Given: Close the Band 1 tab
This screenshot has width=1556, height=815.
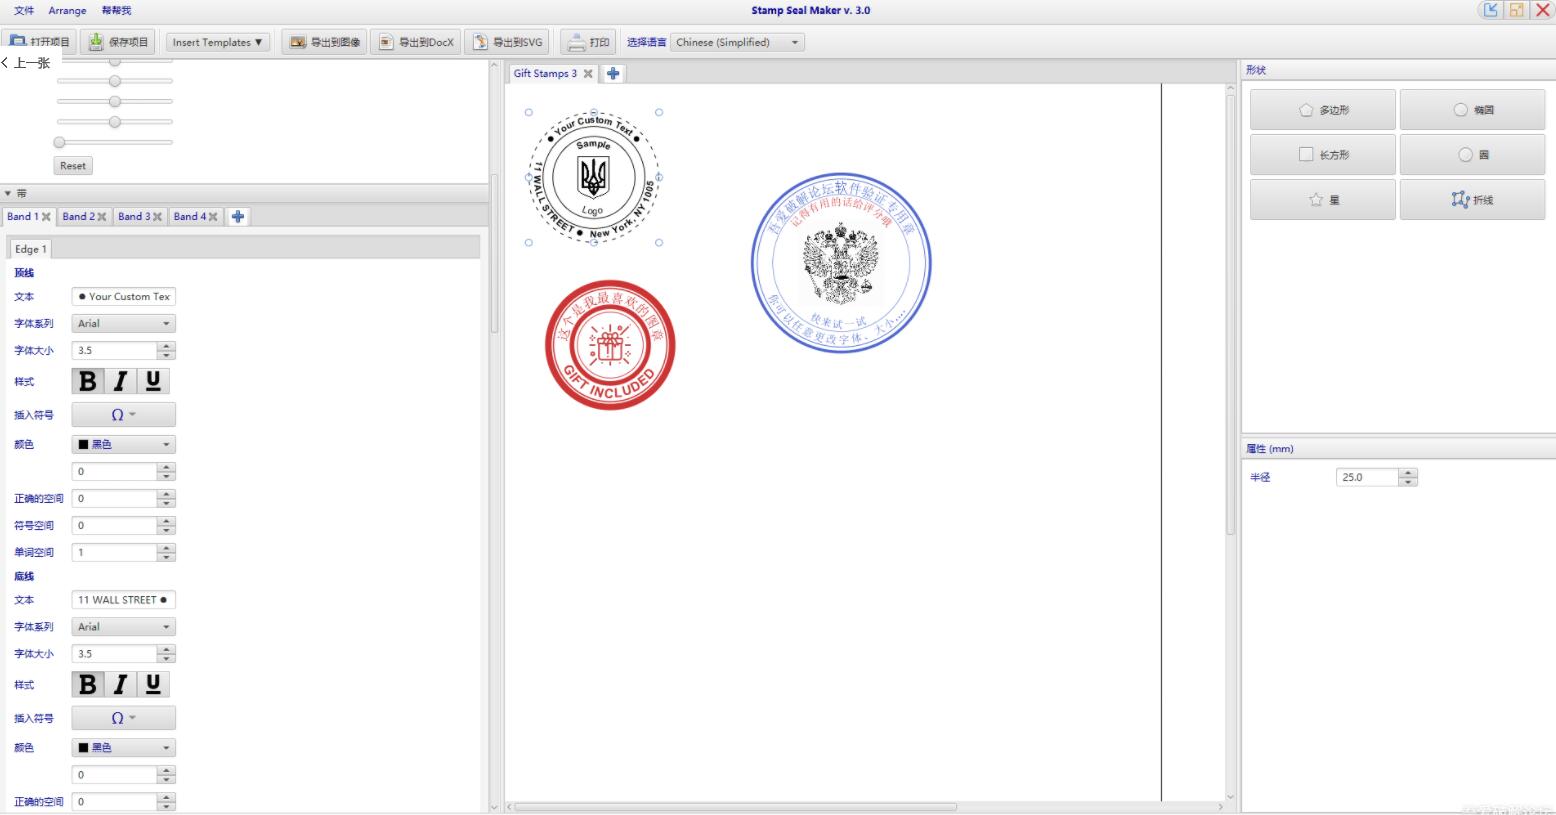Looking at the screenshot, I should (x=46, y=217).
